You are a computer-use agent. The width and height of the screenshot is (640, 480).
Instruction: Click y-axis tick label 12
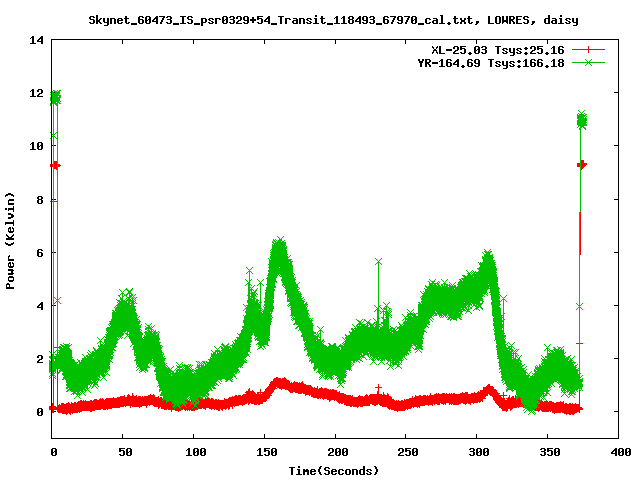click(x=36, y=93)
